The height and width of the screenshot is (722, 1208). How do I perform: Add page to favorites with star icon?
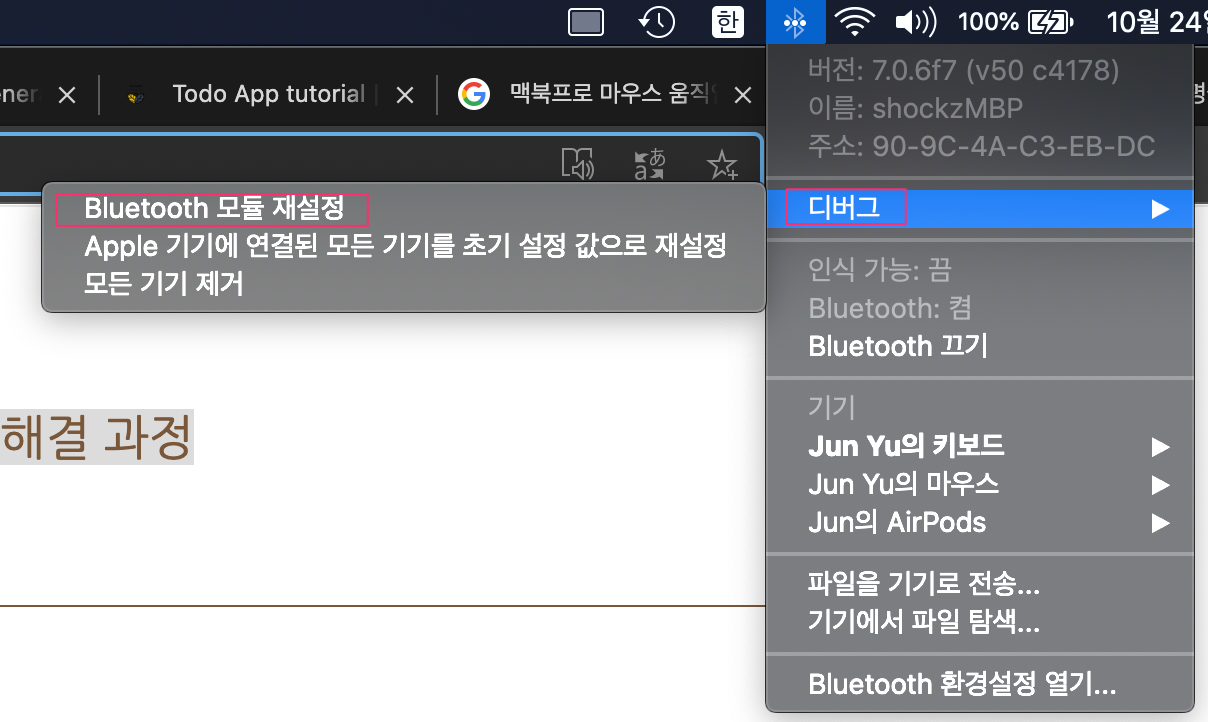[721, 164]
